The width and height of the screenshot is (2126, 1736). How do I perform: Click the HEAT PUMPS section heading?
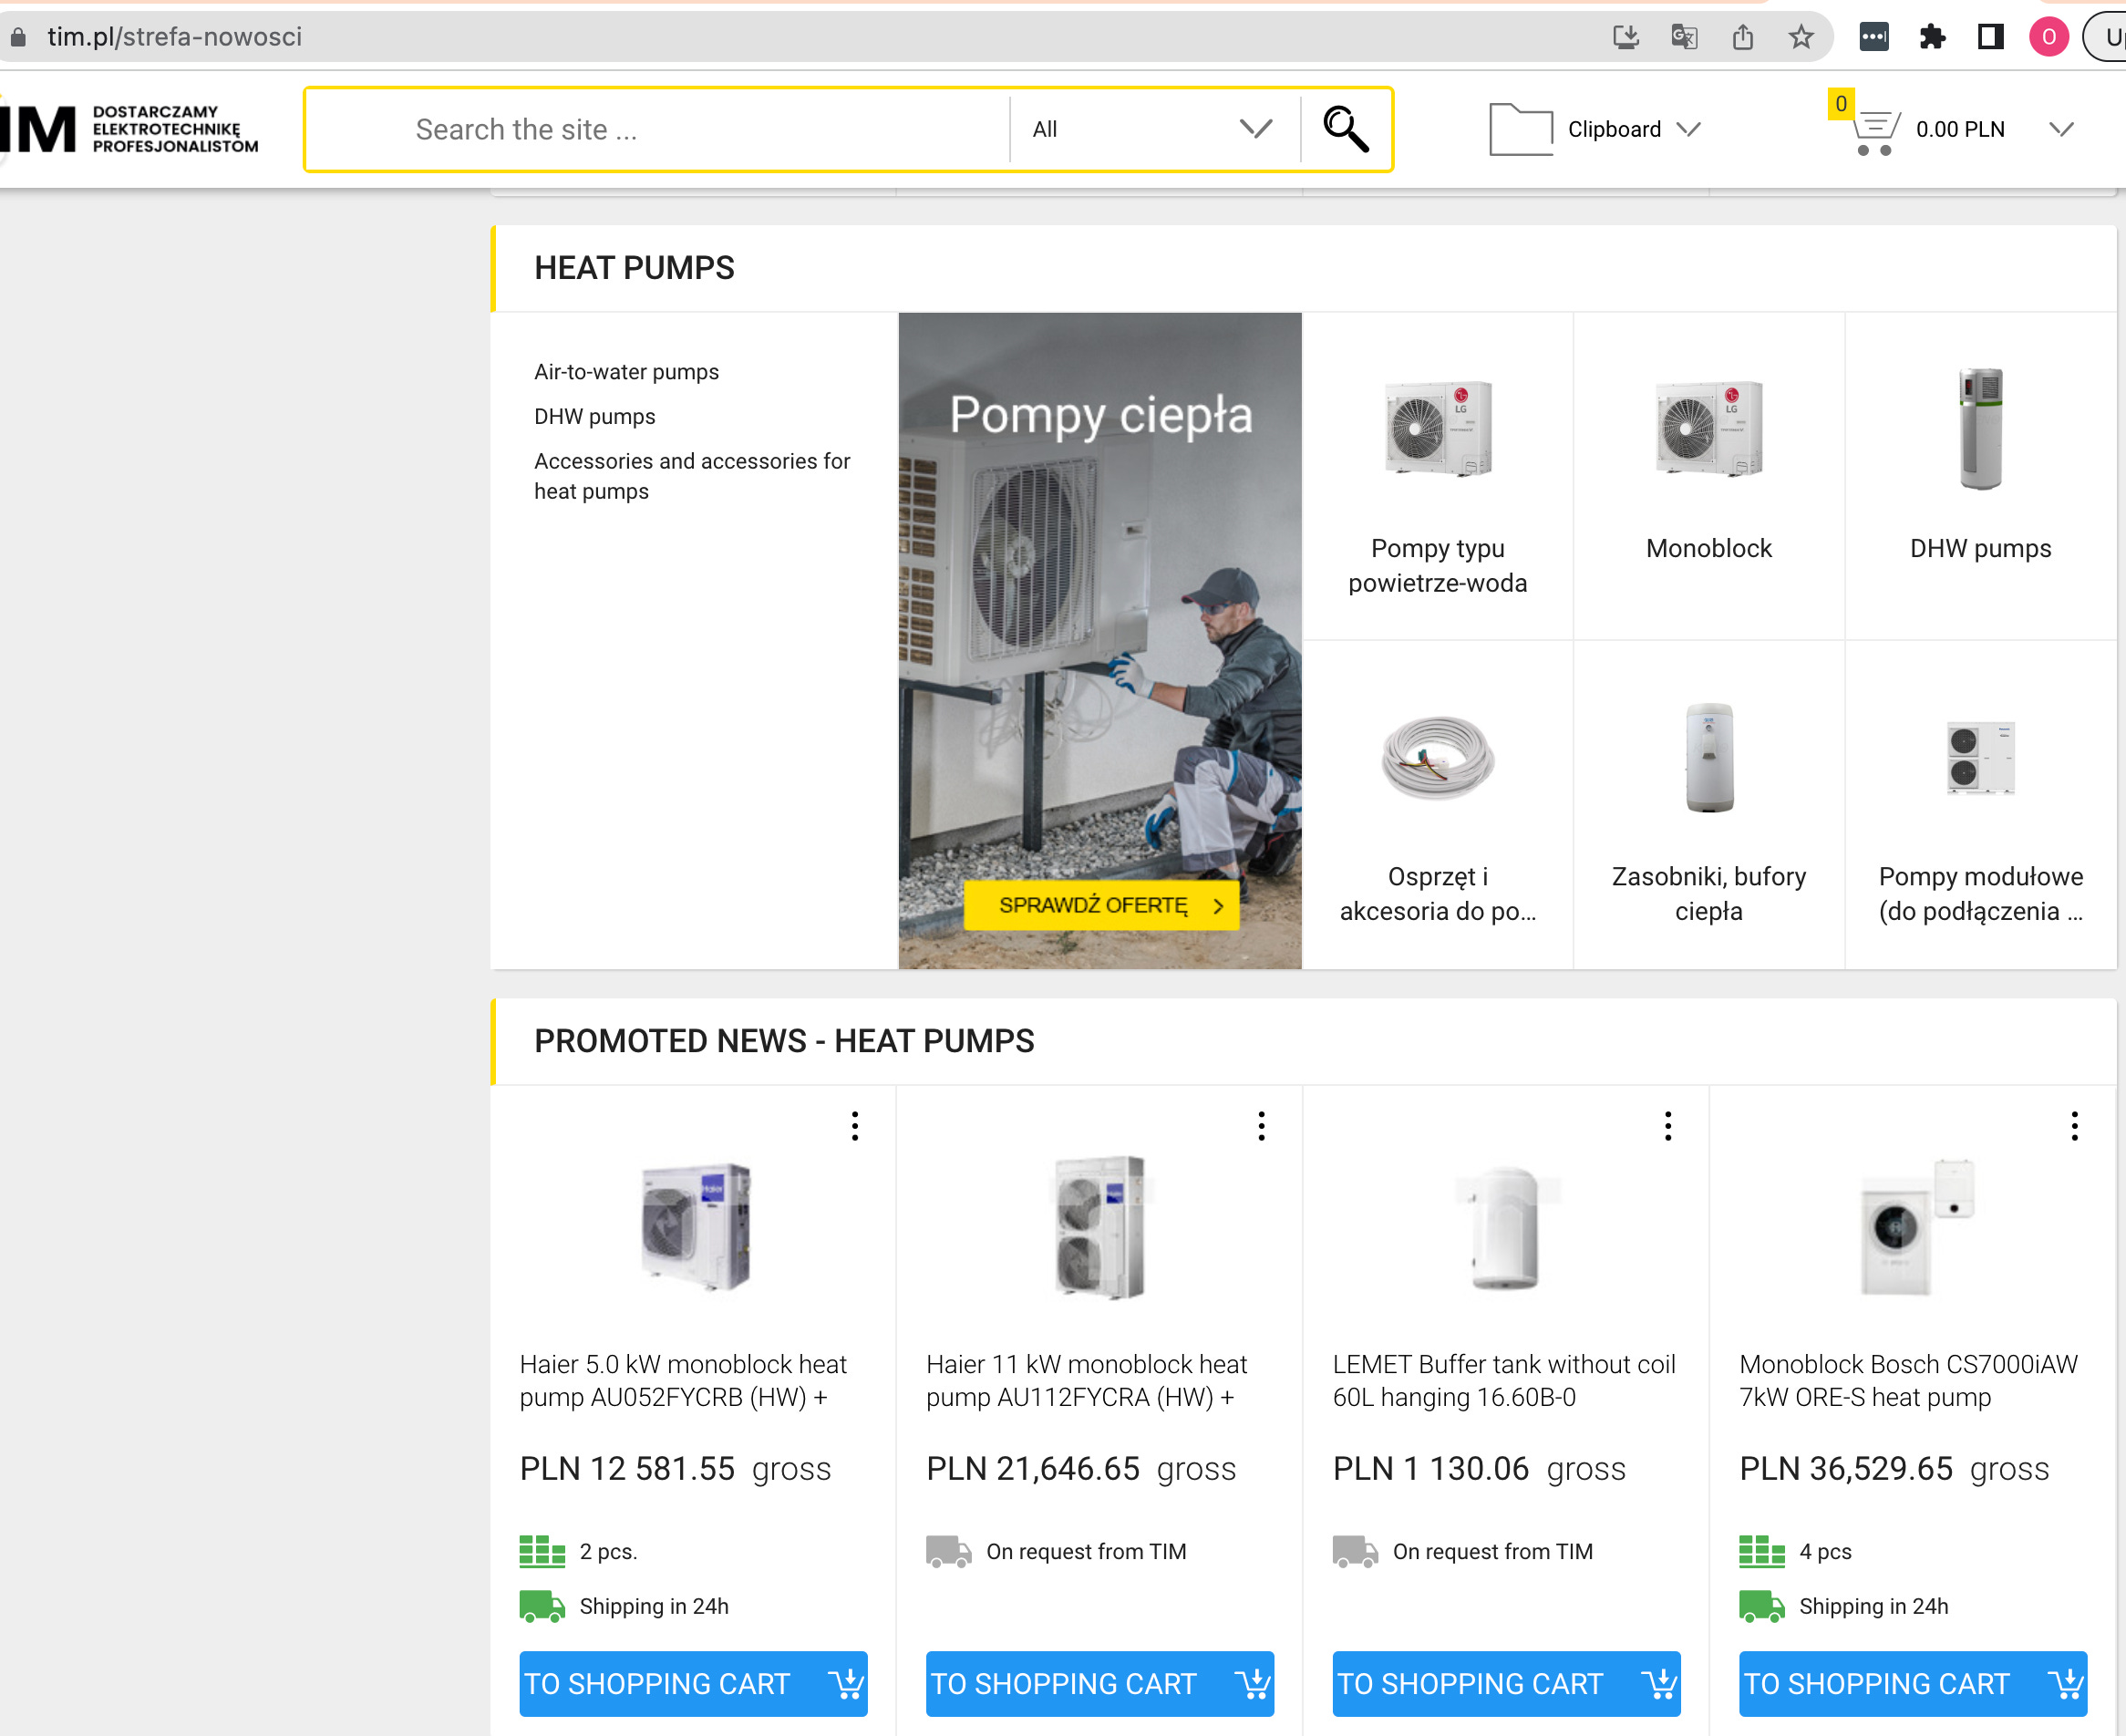click(634, 268)
